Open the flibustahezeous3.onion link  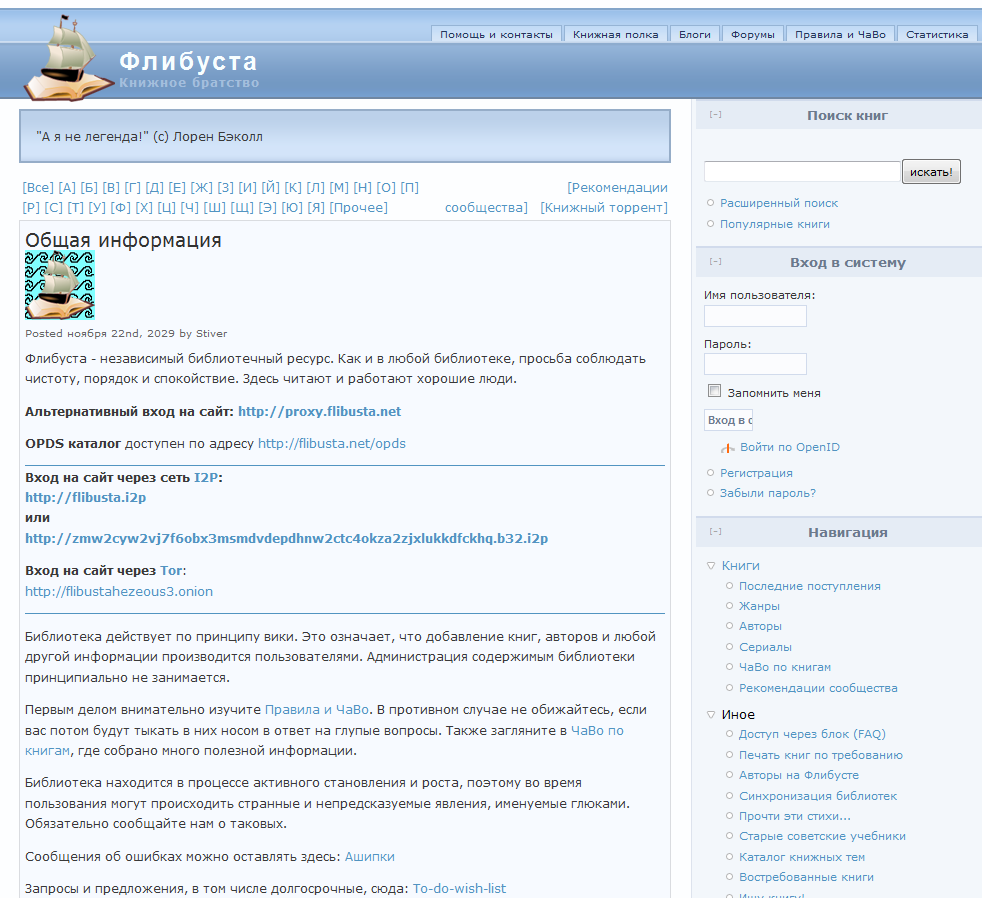[x=119, y=592]
